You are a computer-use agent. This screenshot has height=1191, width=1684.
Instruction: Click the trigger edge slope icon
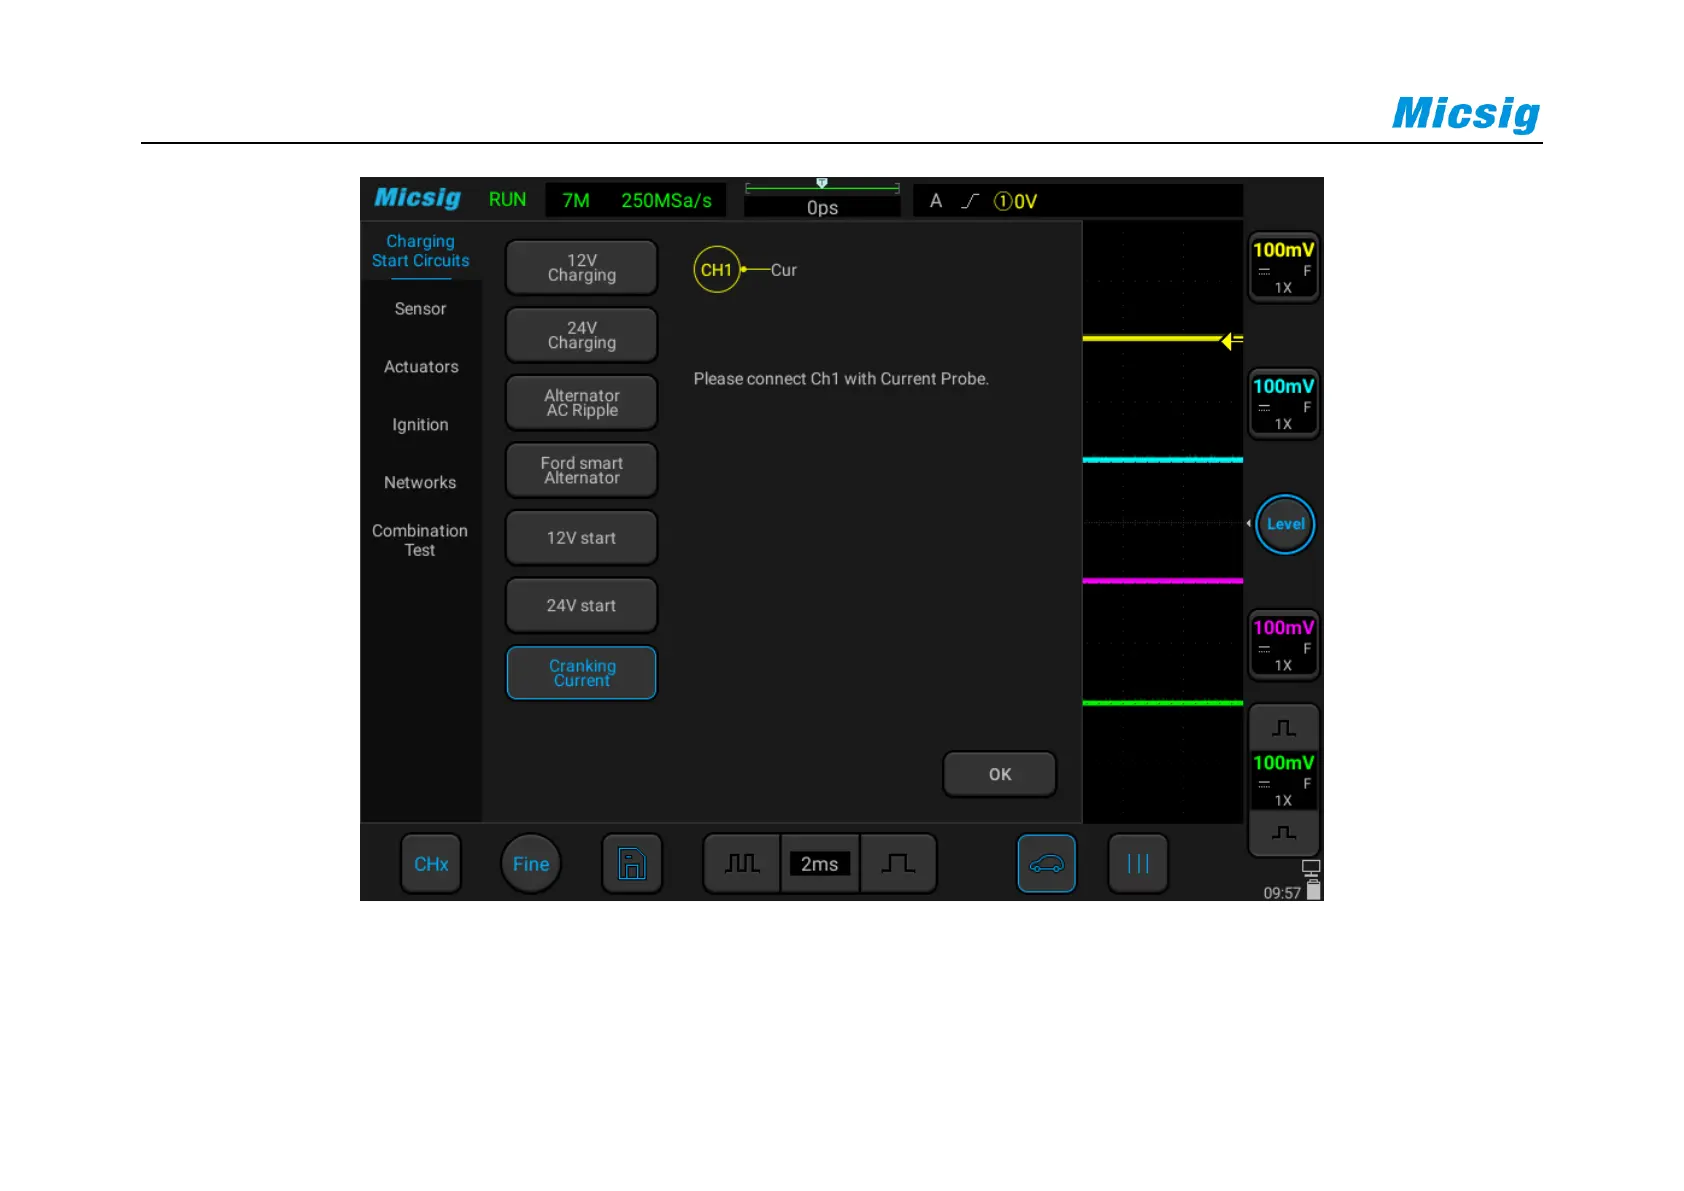click(x=969, y=201)
